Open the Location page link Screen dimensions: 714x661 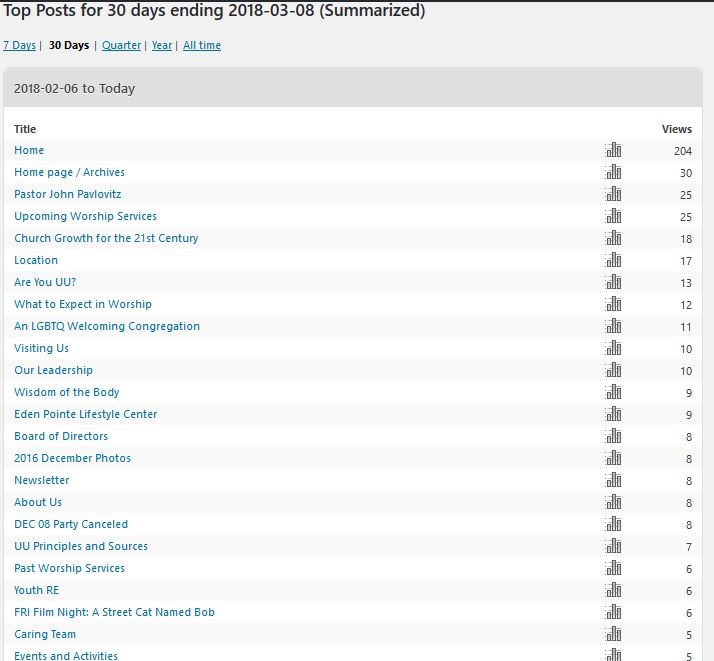click(x=36, y=260)
